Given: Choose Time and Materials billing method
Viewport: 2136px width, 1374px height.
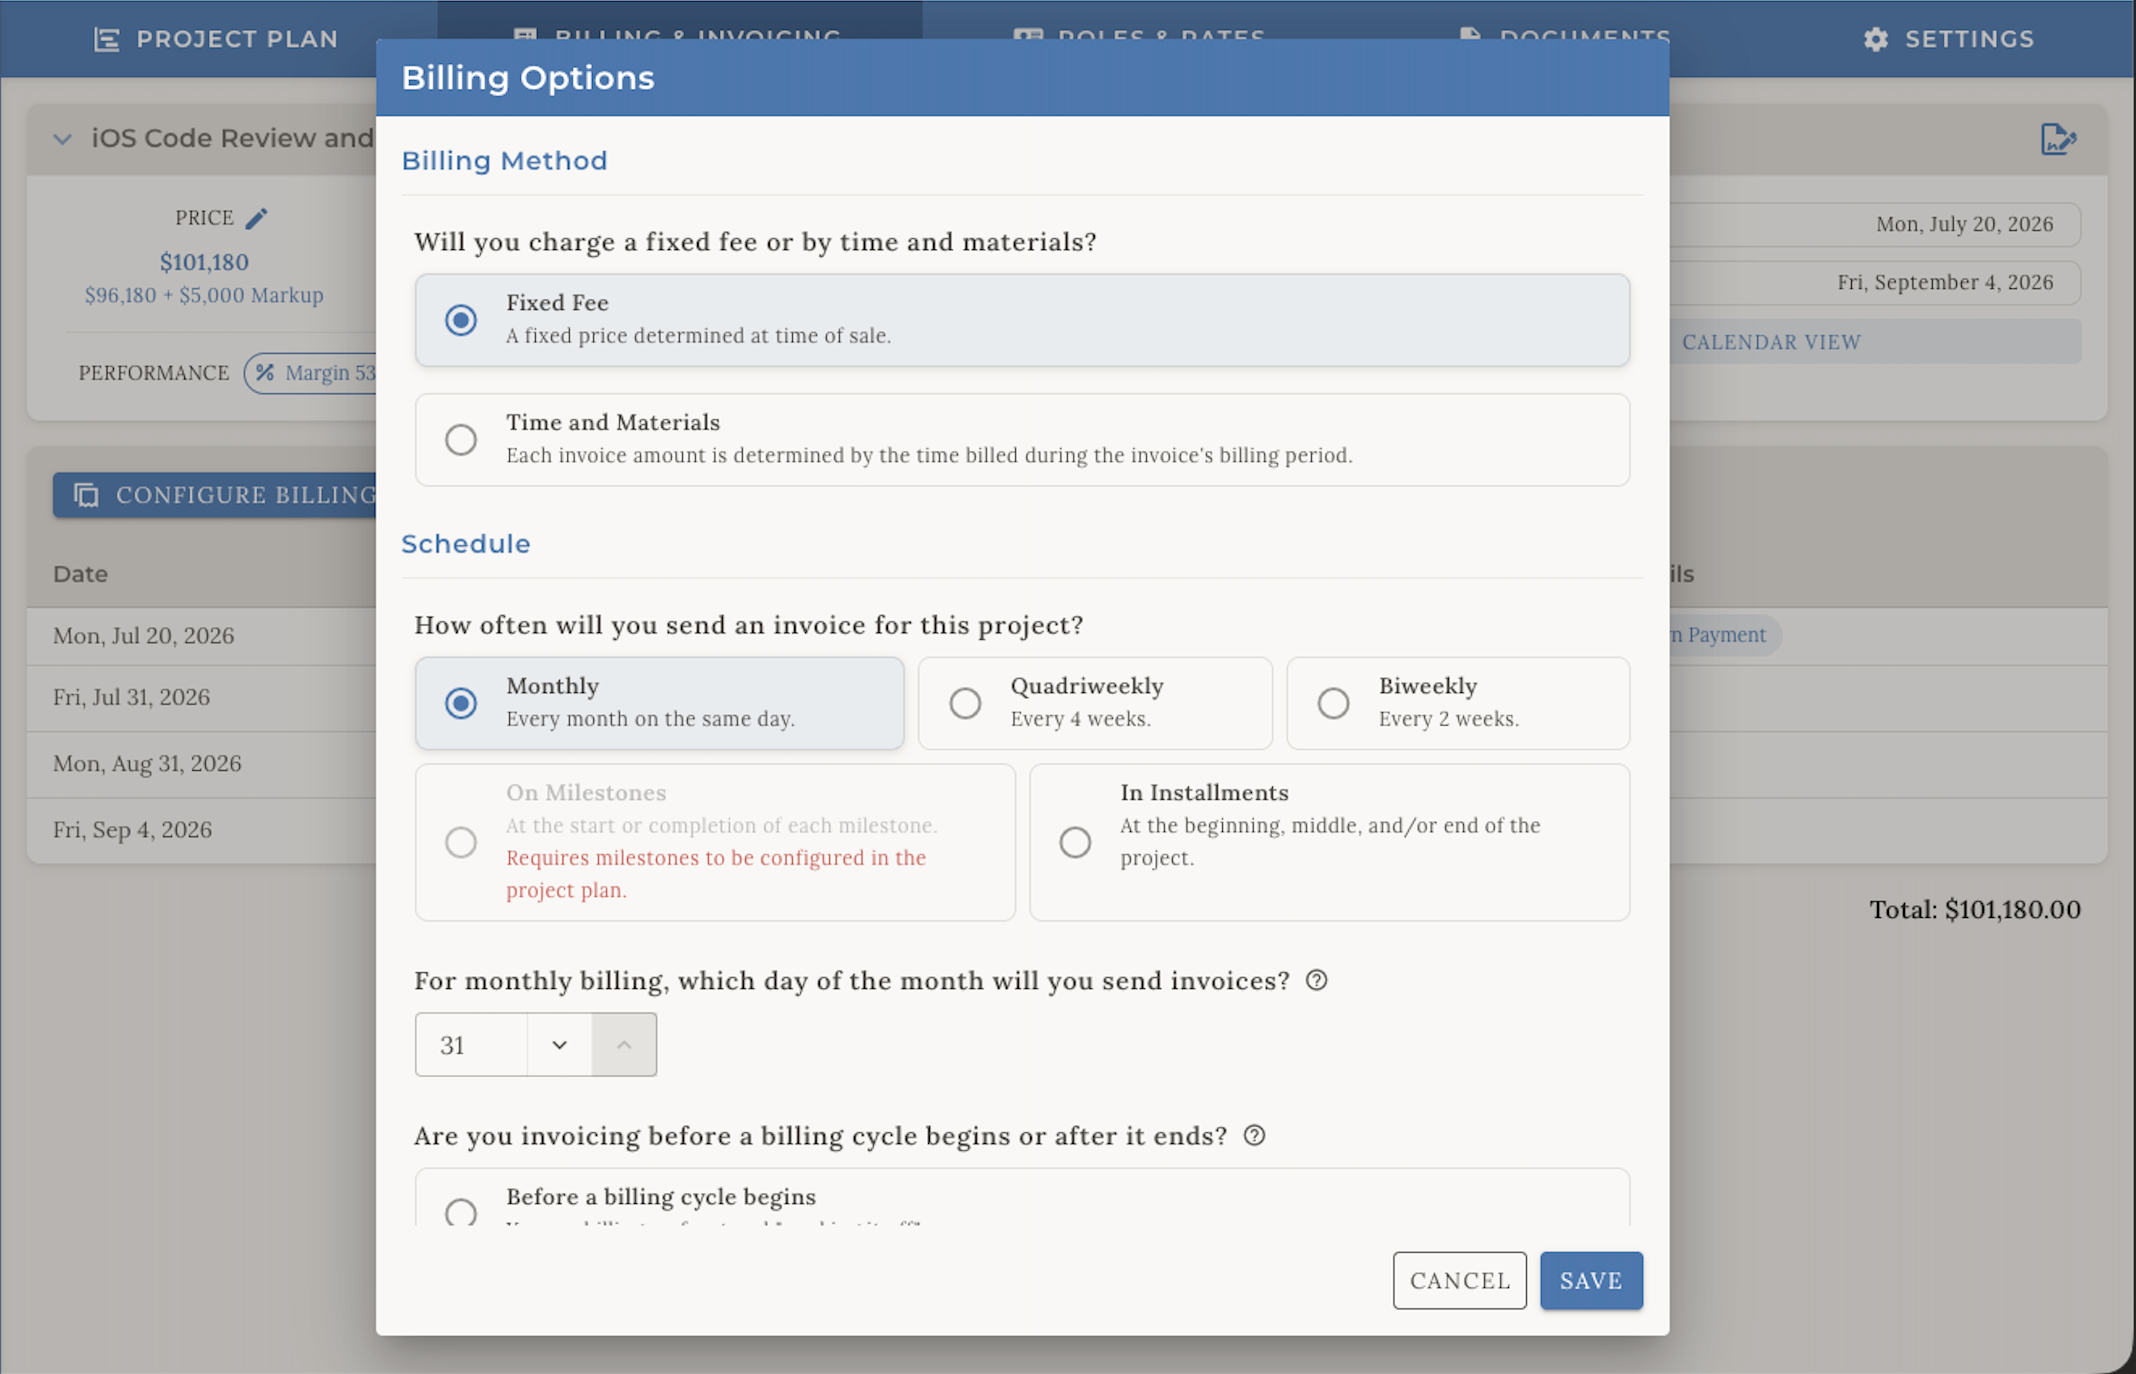Looking at the screenshot, I should (461, 440).
